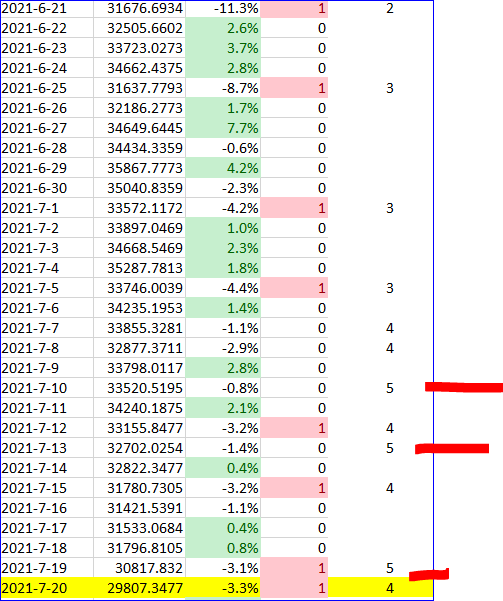This screenshot has width=503, height=601.
Task: Click the 7.7% green cell
Action: (223, 128)
